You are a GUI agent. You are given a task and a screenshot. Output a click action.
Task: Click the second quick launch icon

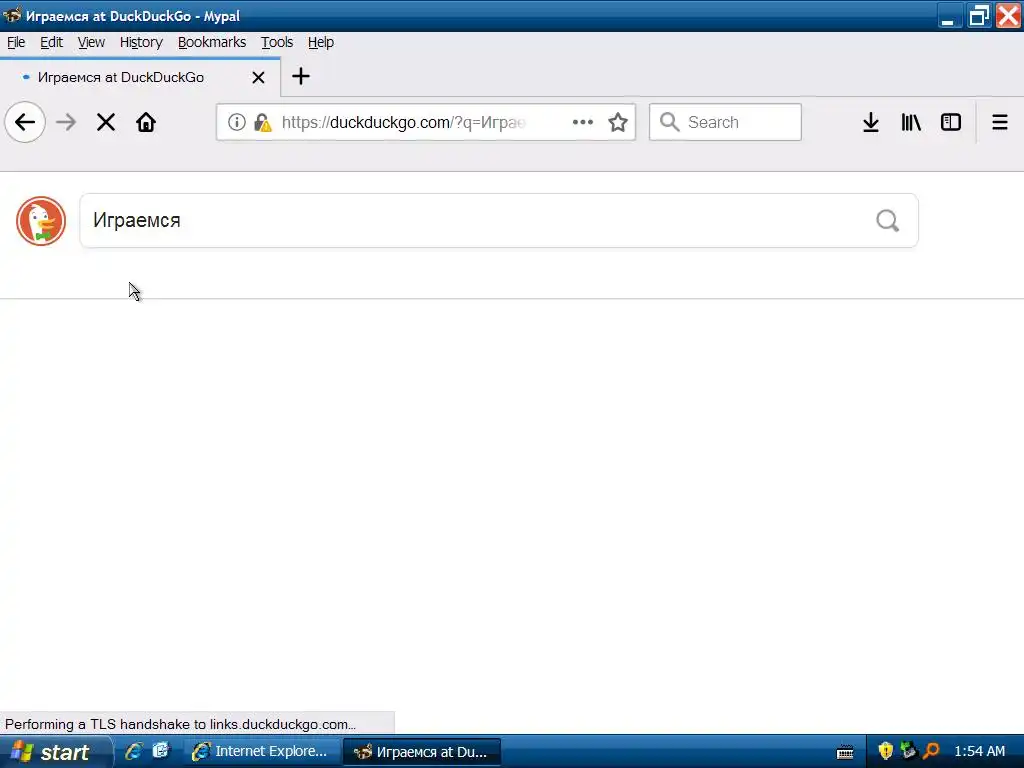pos(161,751)
